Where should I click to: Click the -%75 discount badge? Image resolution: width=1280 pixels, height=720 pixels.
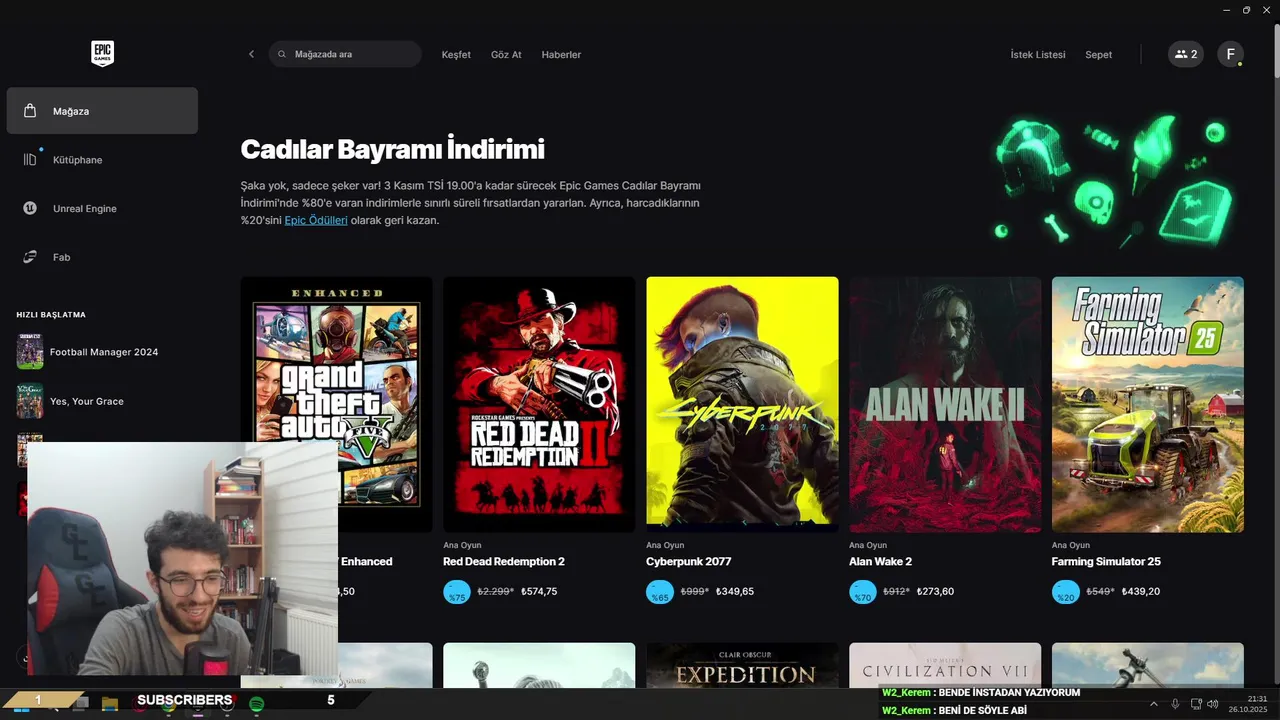point(456,592)
